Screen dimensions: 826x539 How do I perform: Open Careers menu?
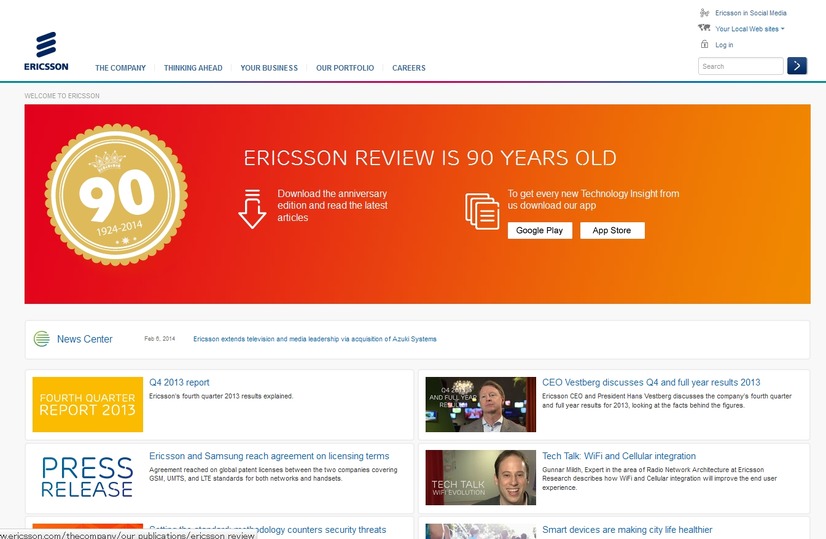pyautogui.click(x=409, y=68)
